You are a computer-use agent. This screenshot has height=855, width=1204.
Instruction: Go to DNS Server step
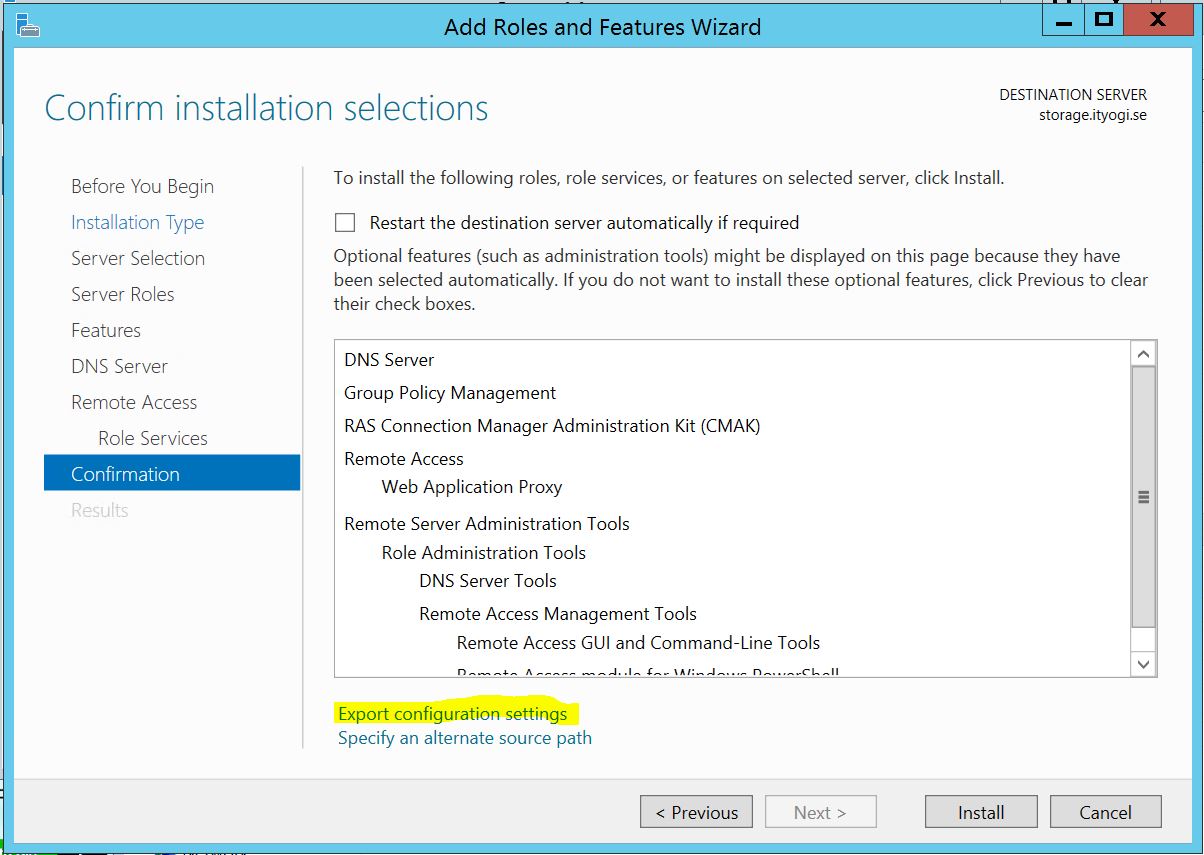click(x=119, y=366)
